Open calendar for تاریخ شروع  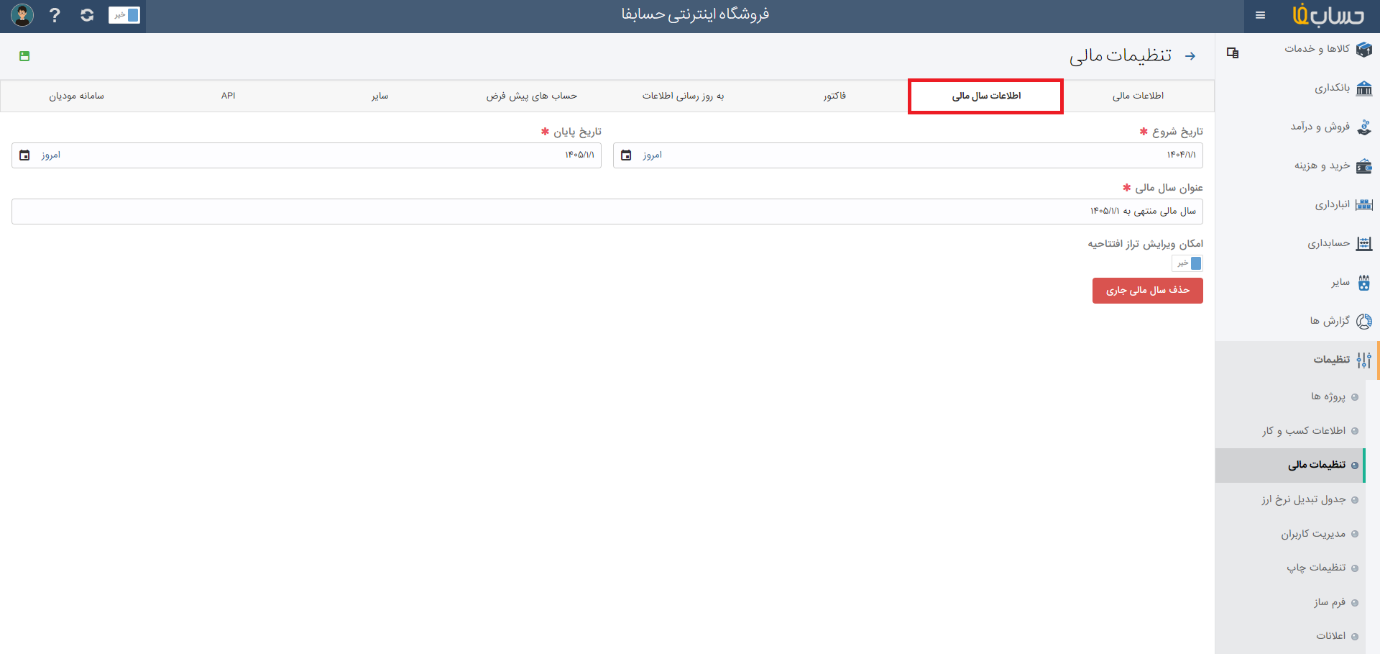(626, 155)
